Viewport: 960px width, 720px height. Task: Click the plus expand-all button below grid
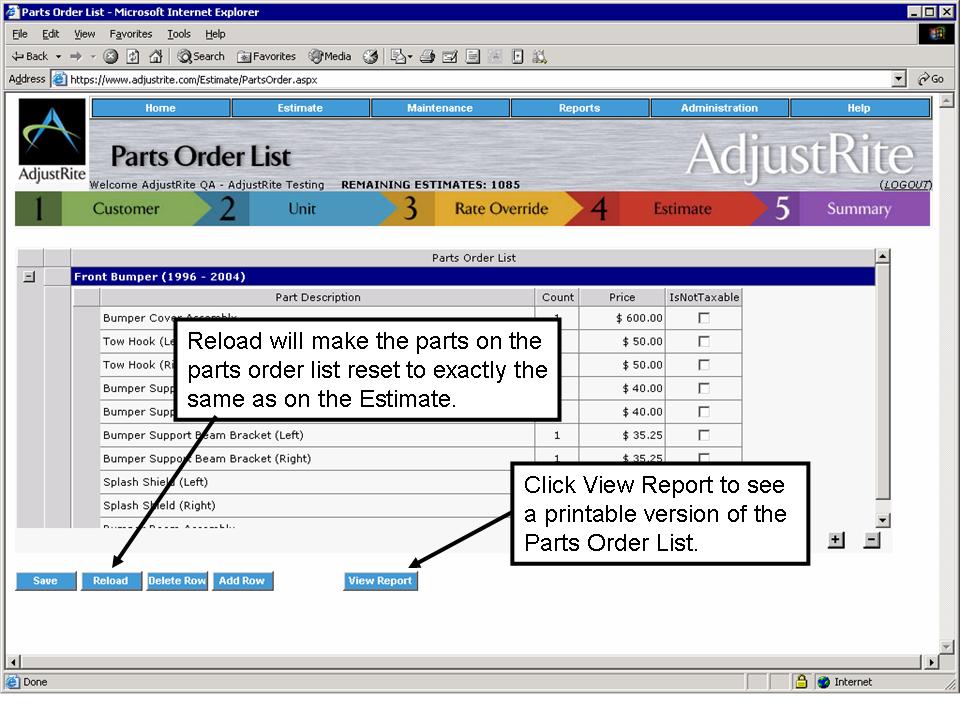click(836, 540)
